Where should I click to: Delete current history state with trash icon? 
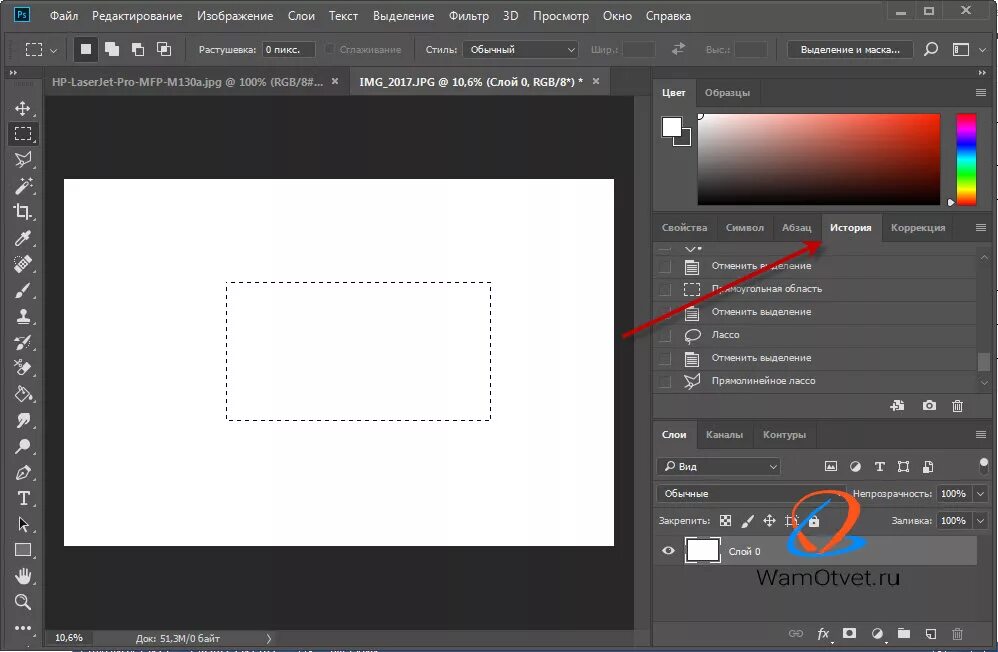tap(957, 406)
